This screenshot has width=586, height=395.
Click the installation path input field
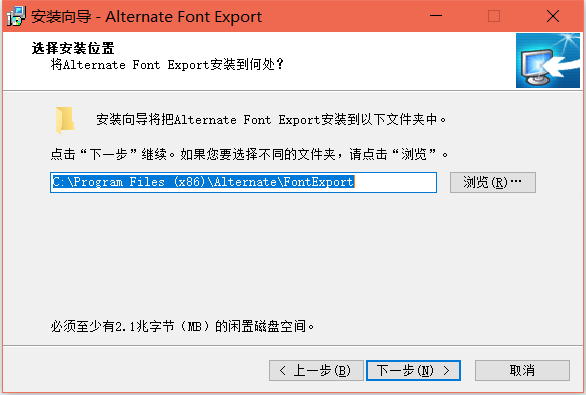click(x=243, y=182)
